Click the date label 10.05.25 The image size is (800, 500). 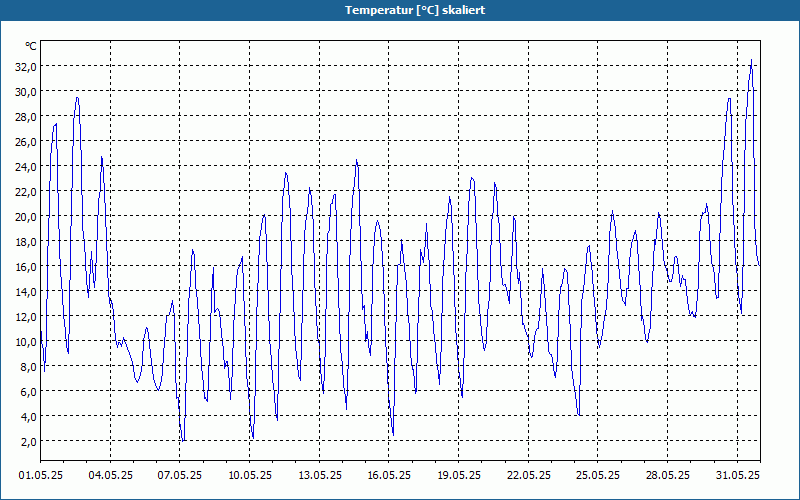[x=249, y=475]
